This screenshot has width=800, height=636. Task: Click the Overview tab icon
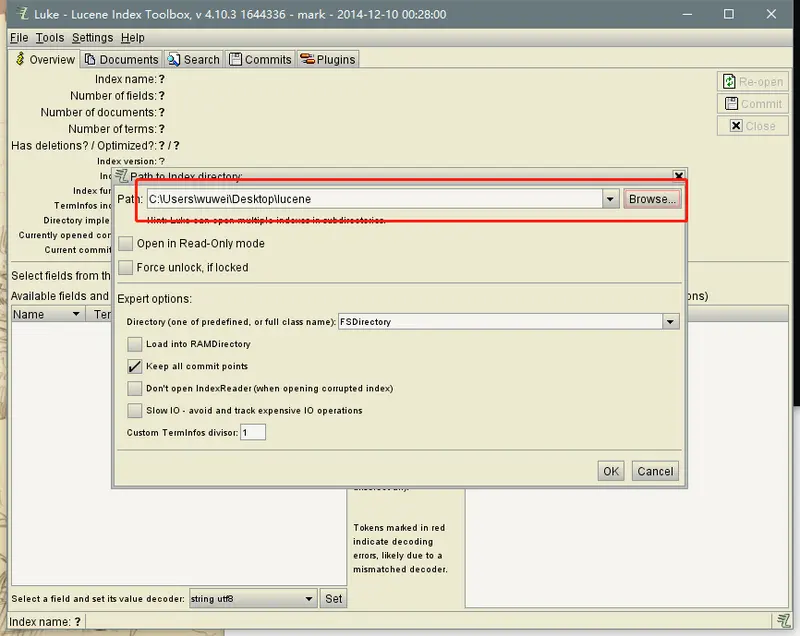20,59
